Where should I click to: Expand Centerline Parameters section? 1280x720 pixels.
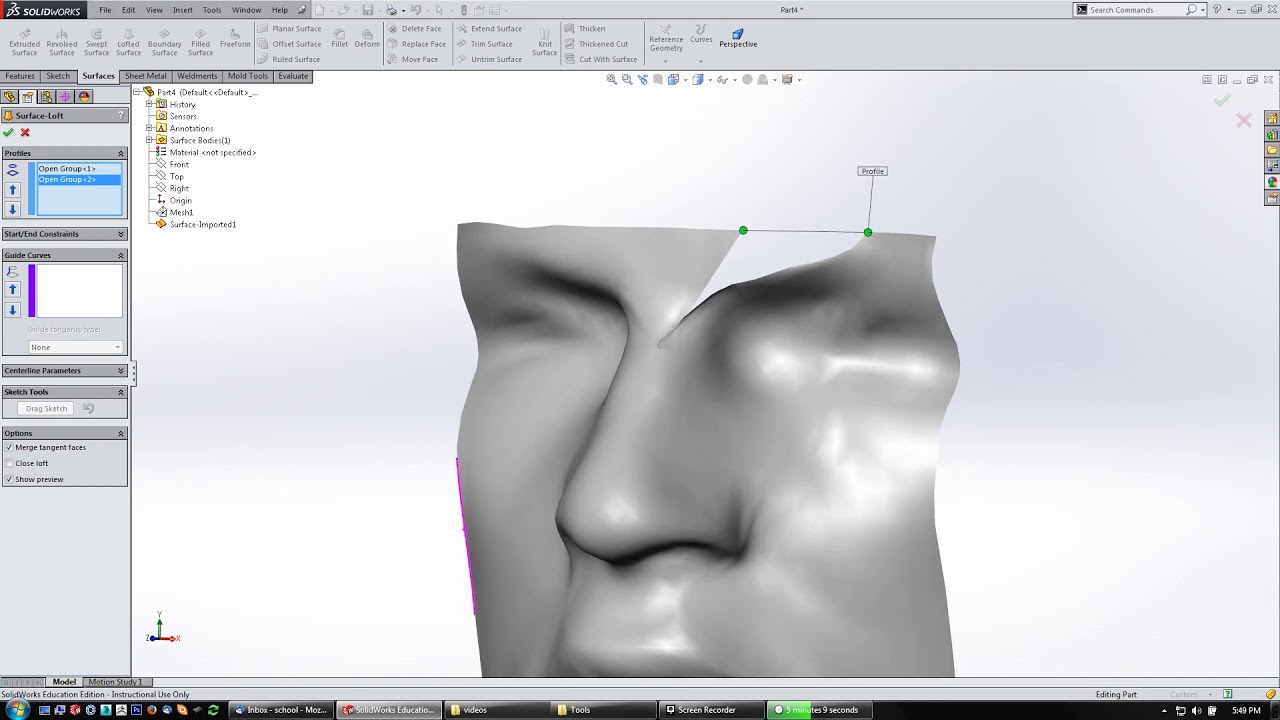[121, 371]
